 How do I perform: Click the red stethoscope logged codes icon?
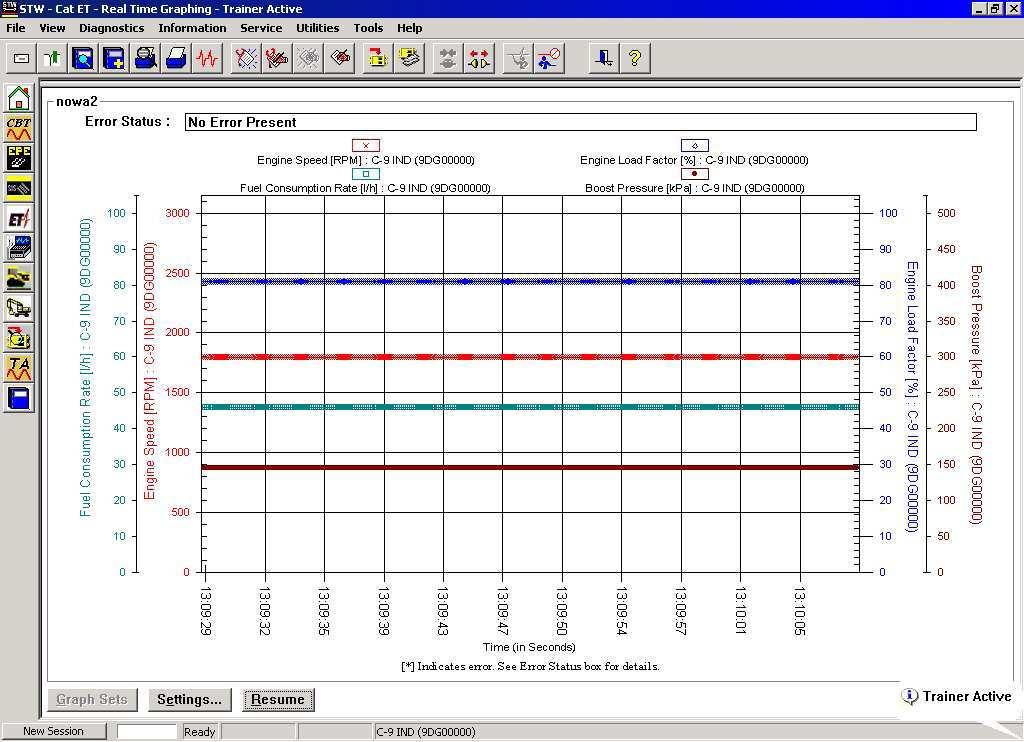[x=277, y=59]
